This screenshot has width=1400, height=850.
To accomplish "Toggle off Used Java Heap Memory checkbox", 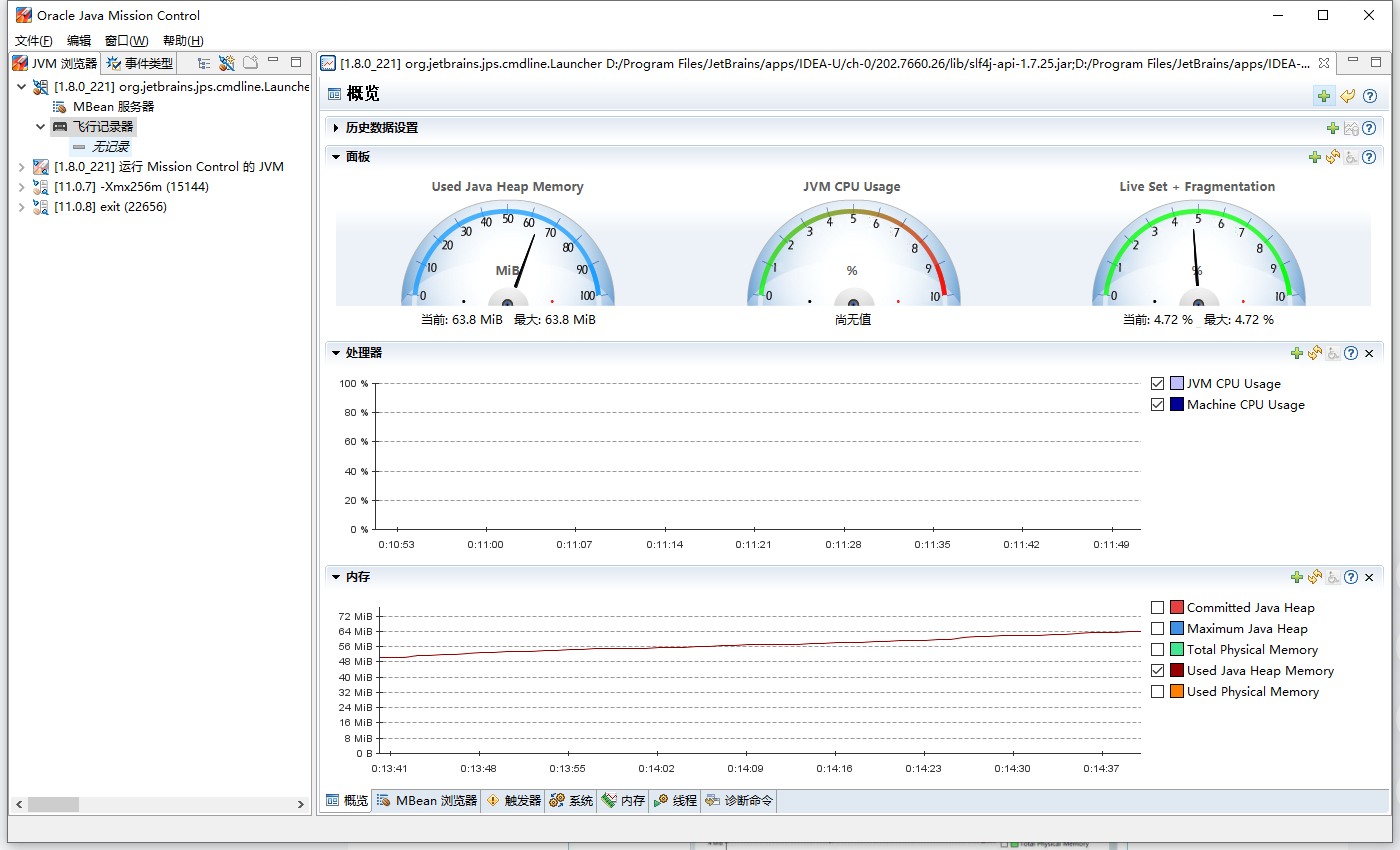I will pyautogui.click(x=1158, y=671).
